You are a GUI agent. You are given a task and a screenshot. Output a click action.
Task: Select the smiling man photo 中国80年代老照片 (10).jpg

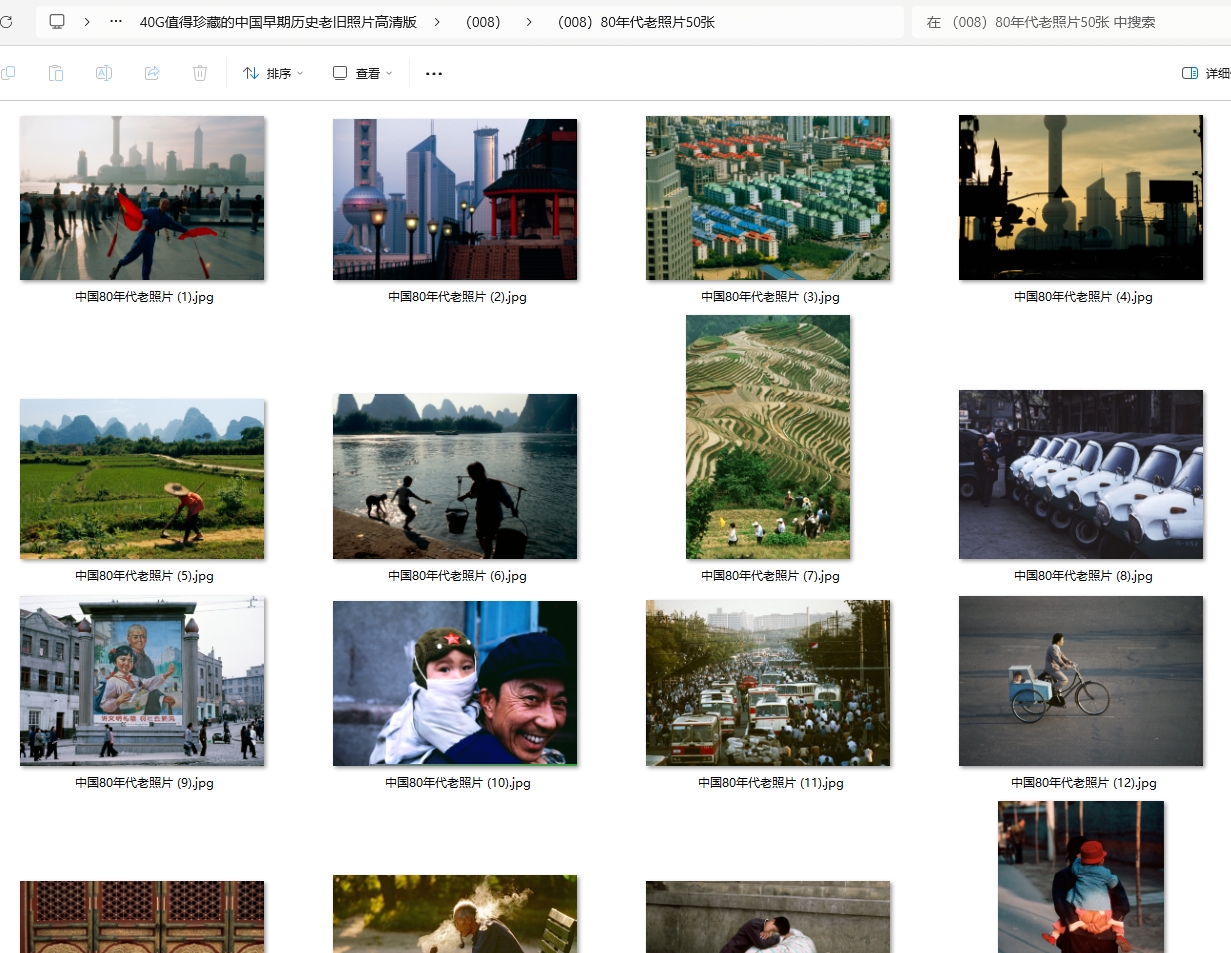pyautogui.click(x=455, y=683)
